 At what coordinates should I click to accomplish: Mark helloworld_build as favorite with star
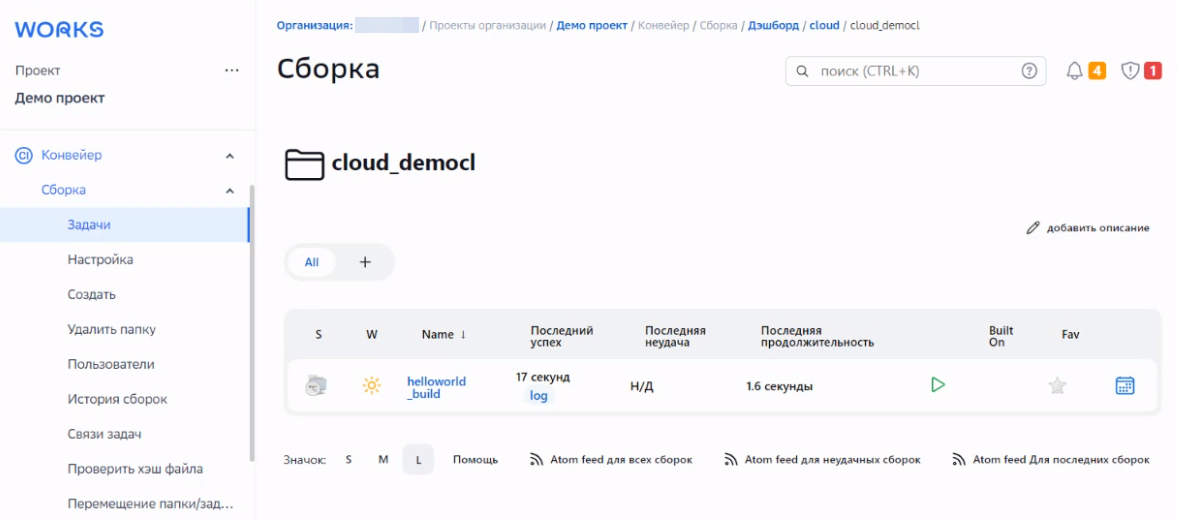(1057, 386)
